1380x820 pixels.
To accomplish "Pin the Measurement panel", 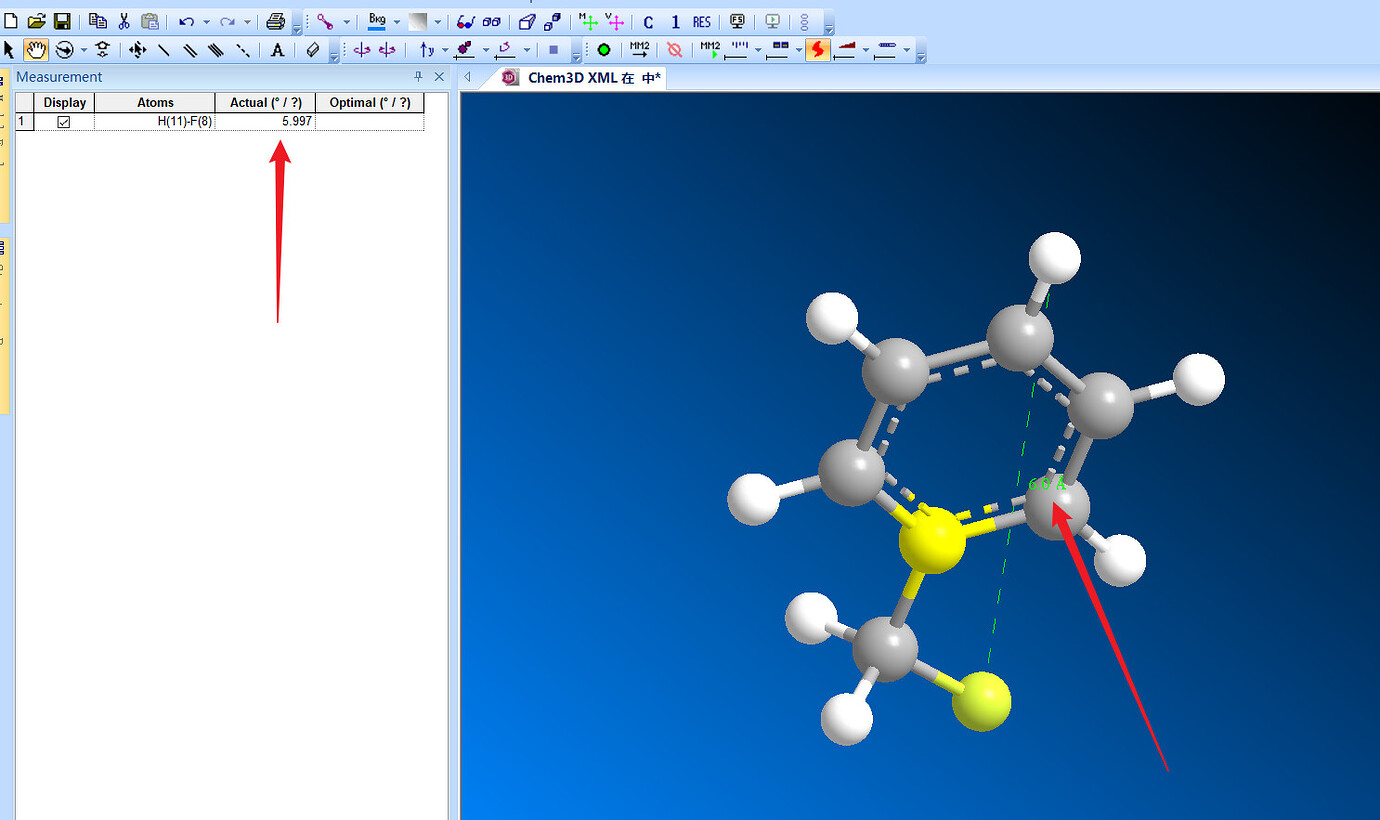I will [x=418, y=77].
